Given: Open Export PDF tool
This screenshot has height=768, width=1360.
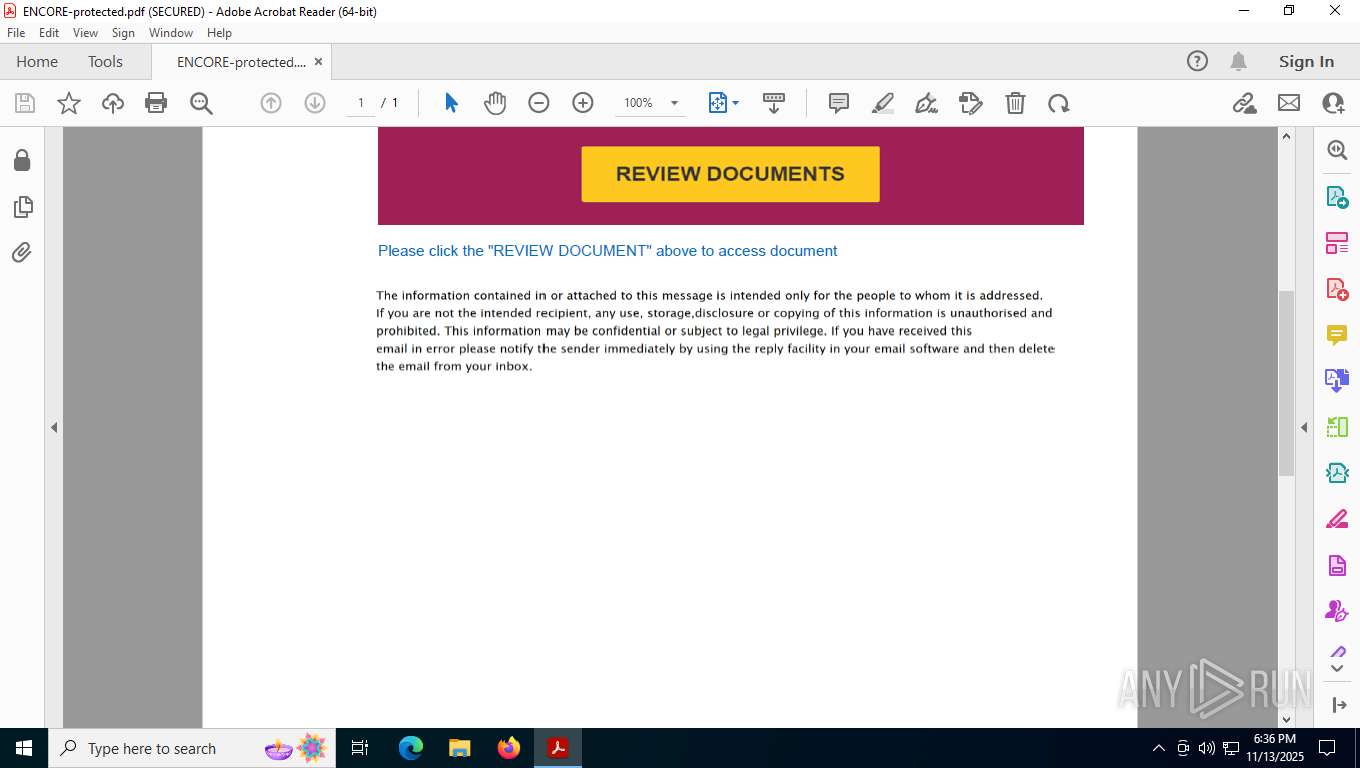Looking at the screenshot, I should pyautogui.click(x=1337, y=197).
